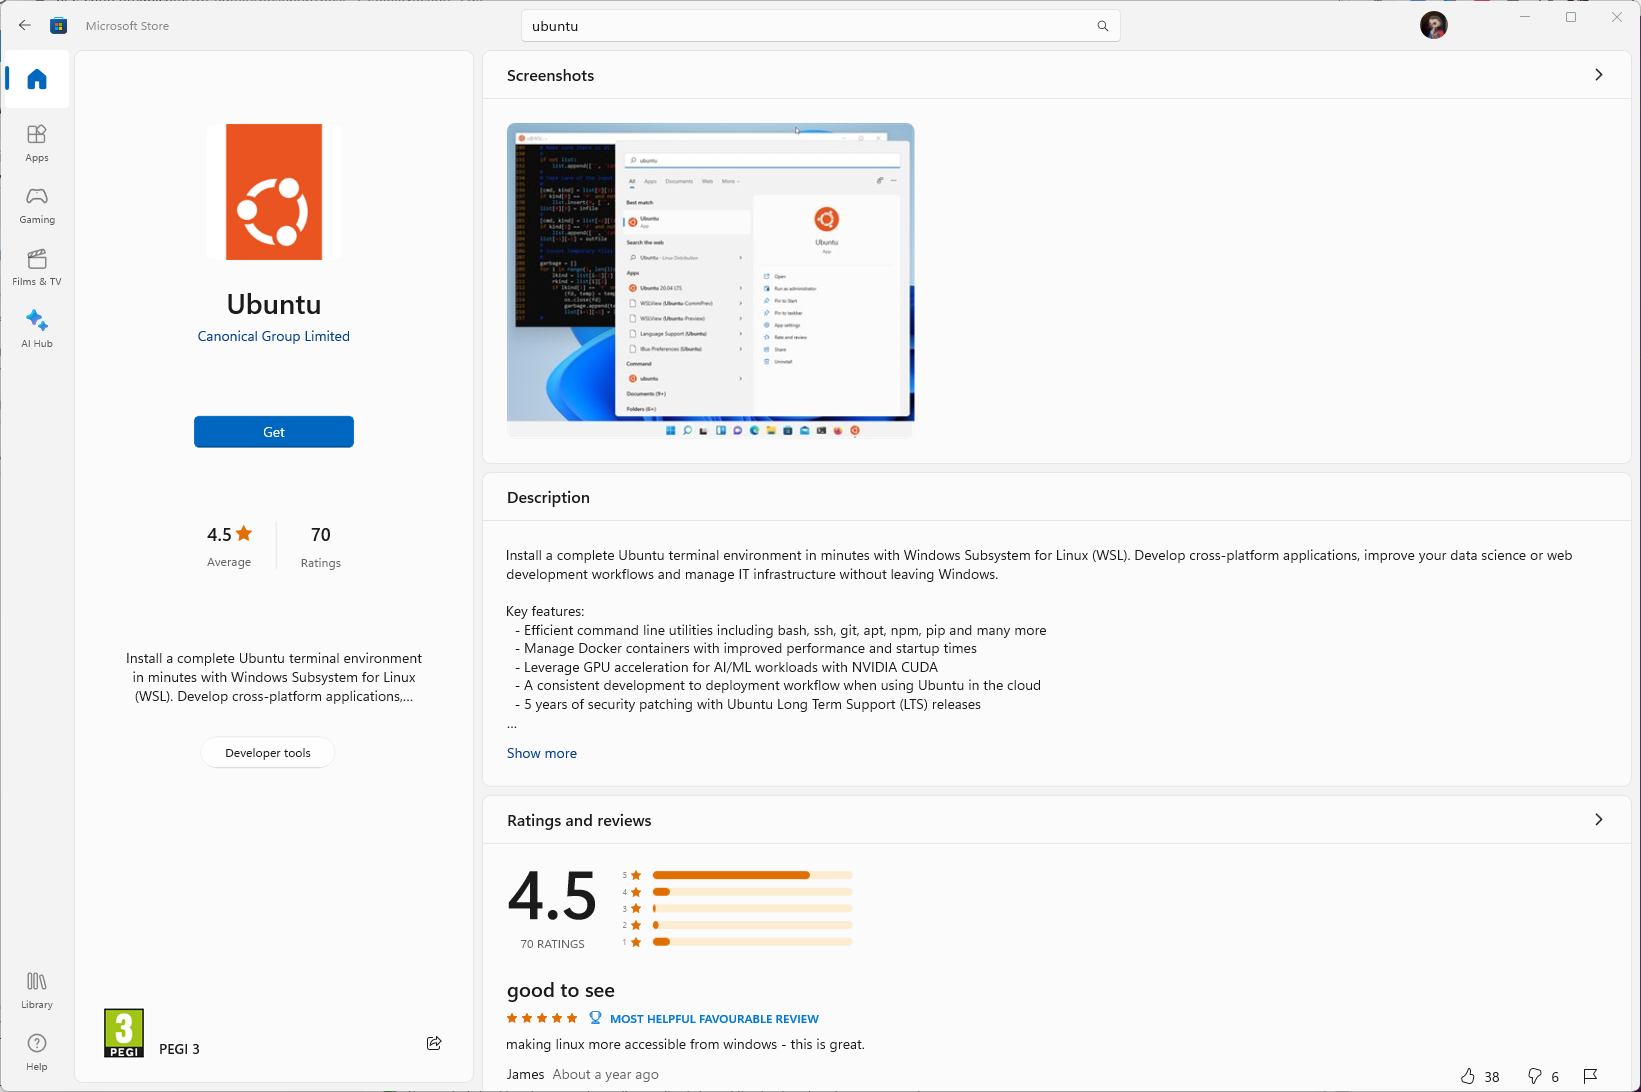Open the AI Hub section
Image resolution: width=1641 pixels, height=1092 pixels.
pos(37,329)
